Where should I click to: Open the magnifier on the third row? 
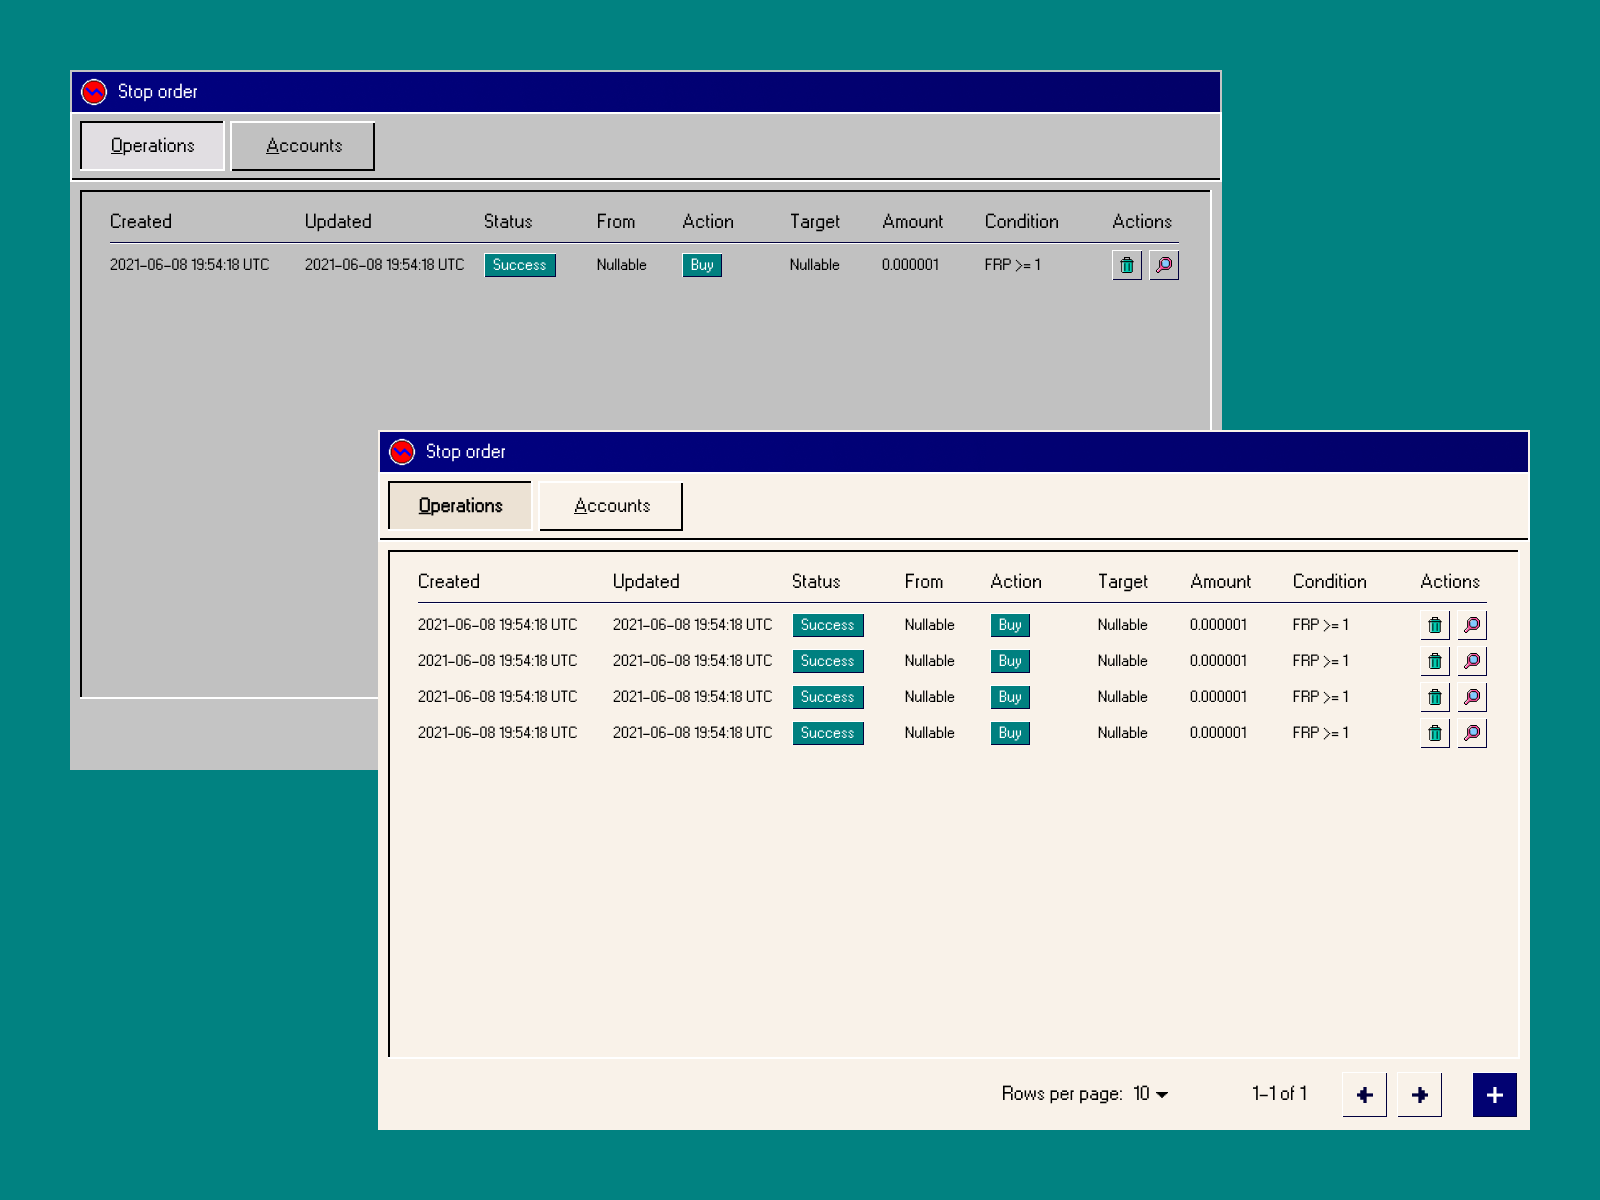pos(1471,697)
